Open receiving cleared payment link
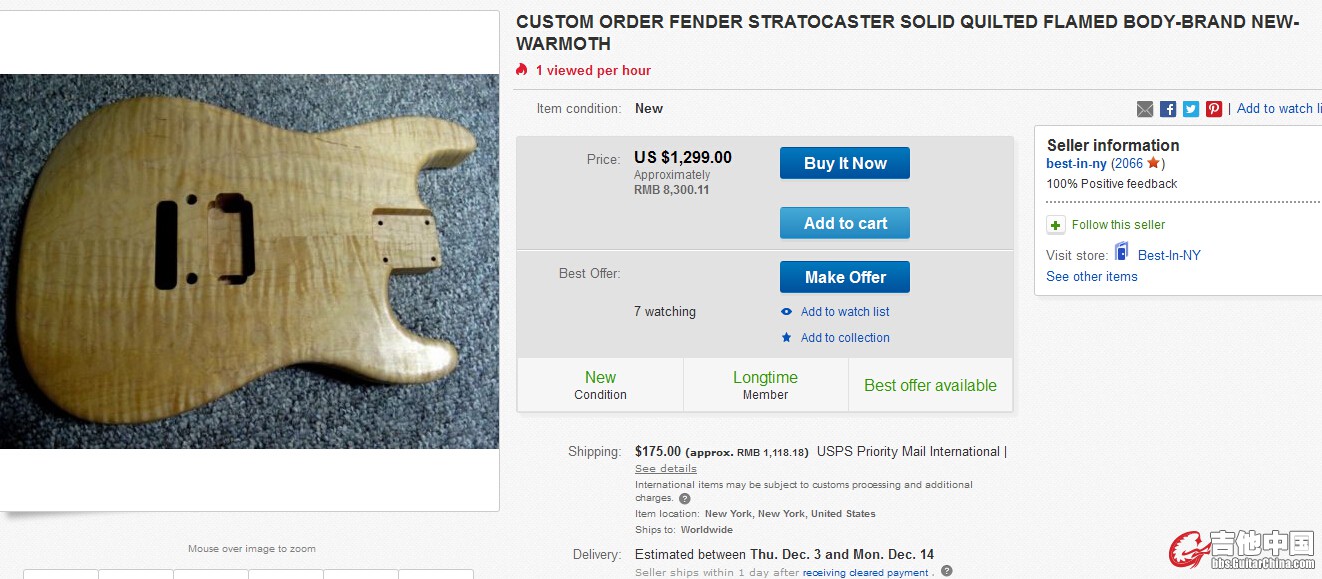This screenshot has width=1322, height=579. point(866,573)
